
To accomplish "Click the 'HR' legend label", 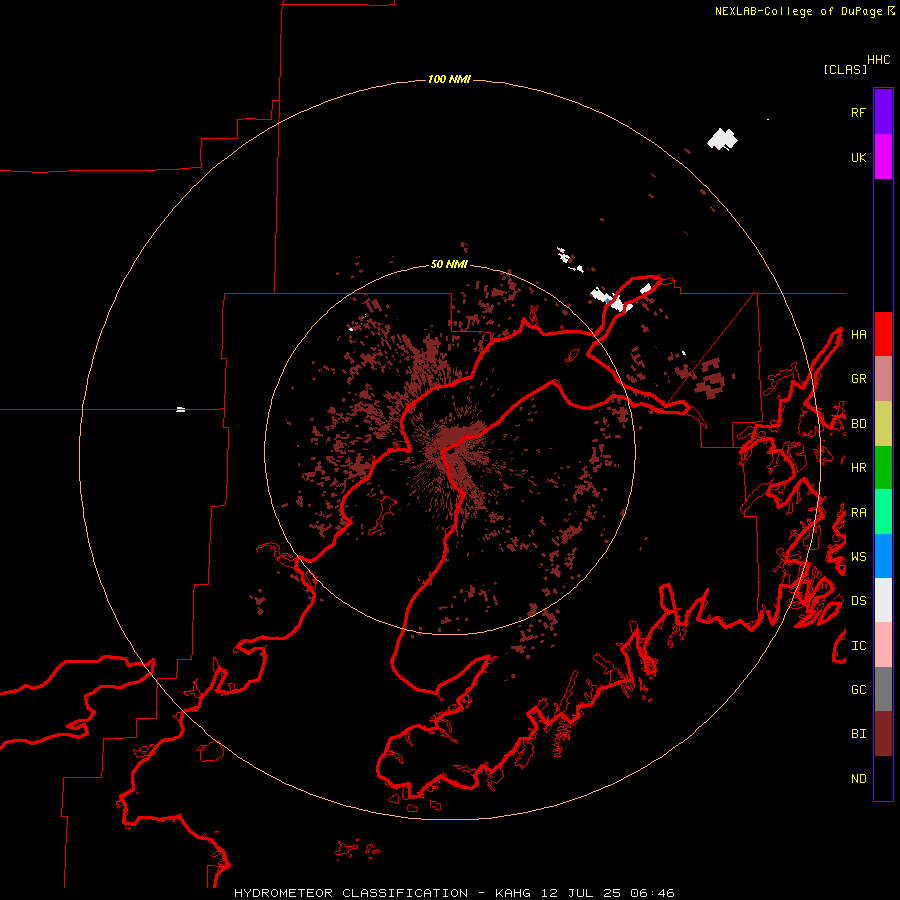I will (858, 467).
